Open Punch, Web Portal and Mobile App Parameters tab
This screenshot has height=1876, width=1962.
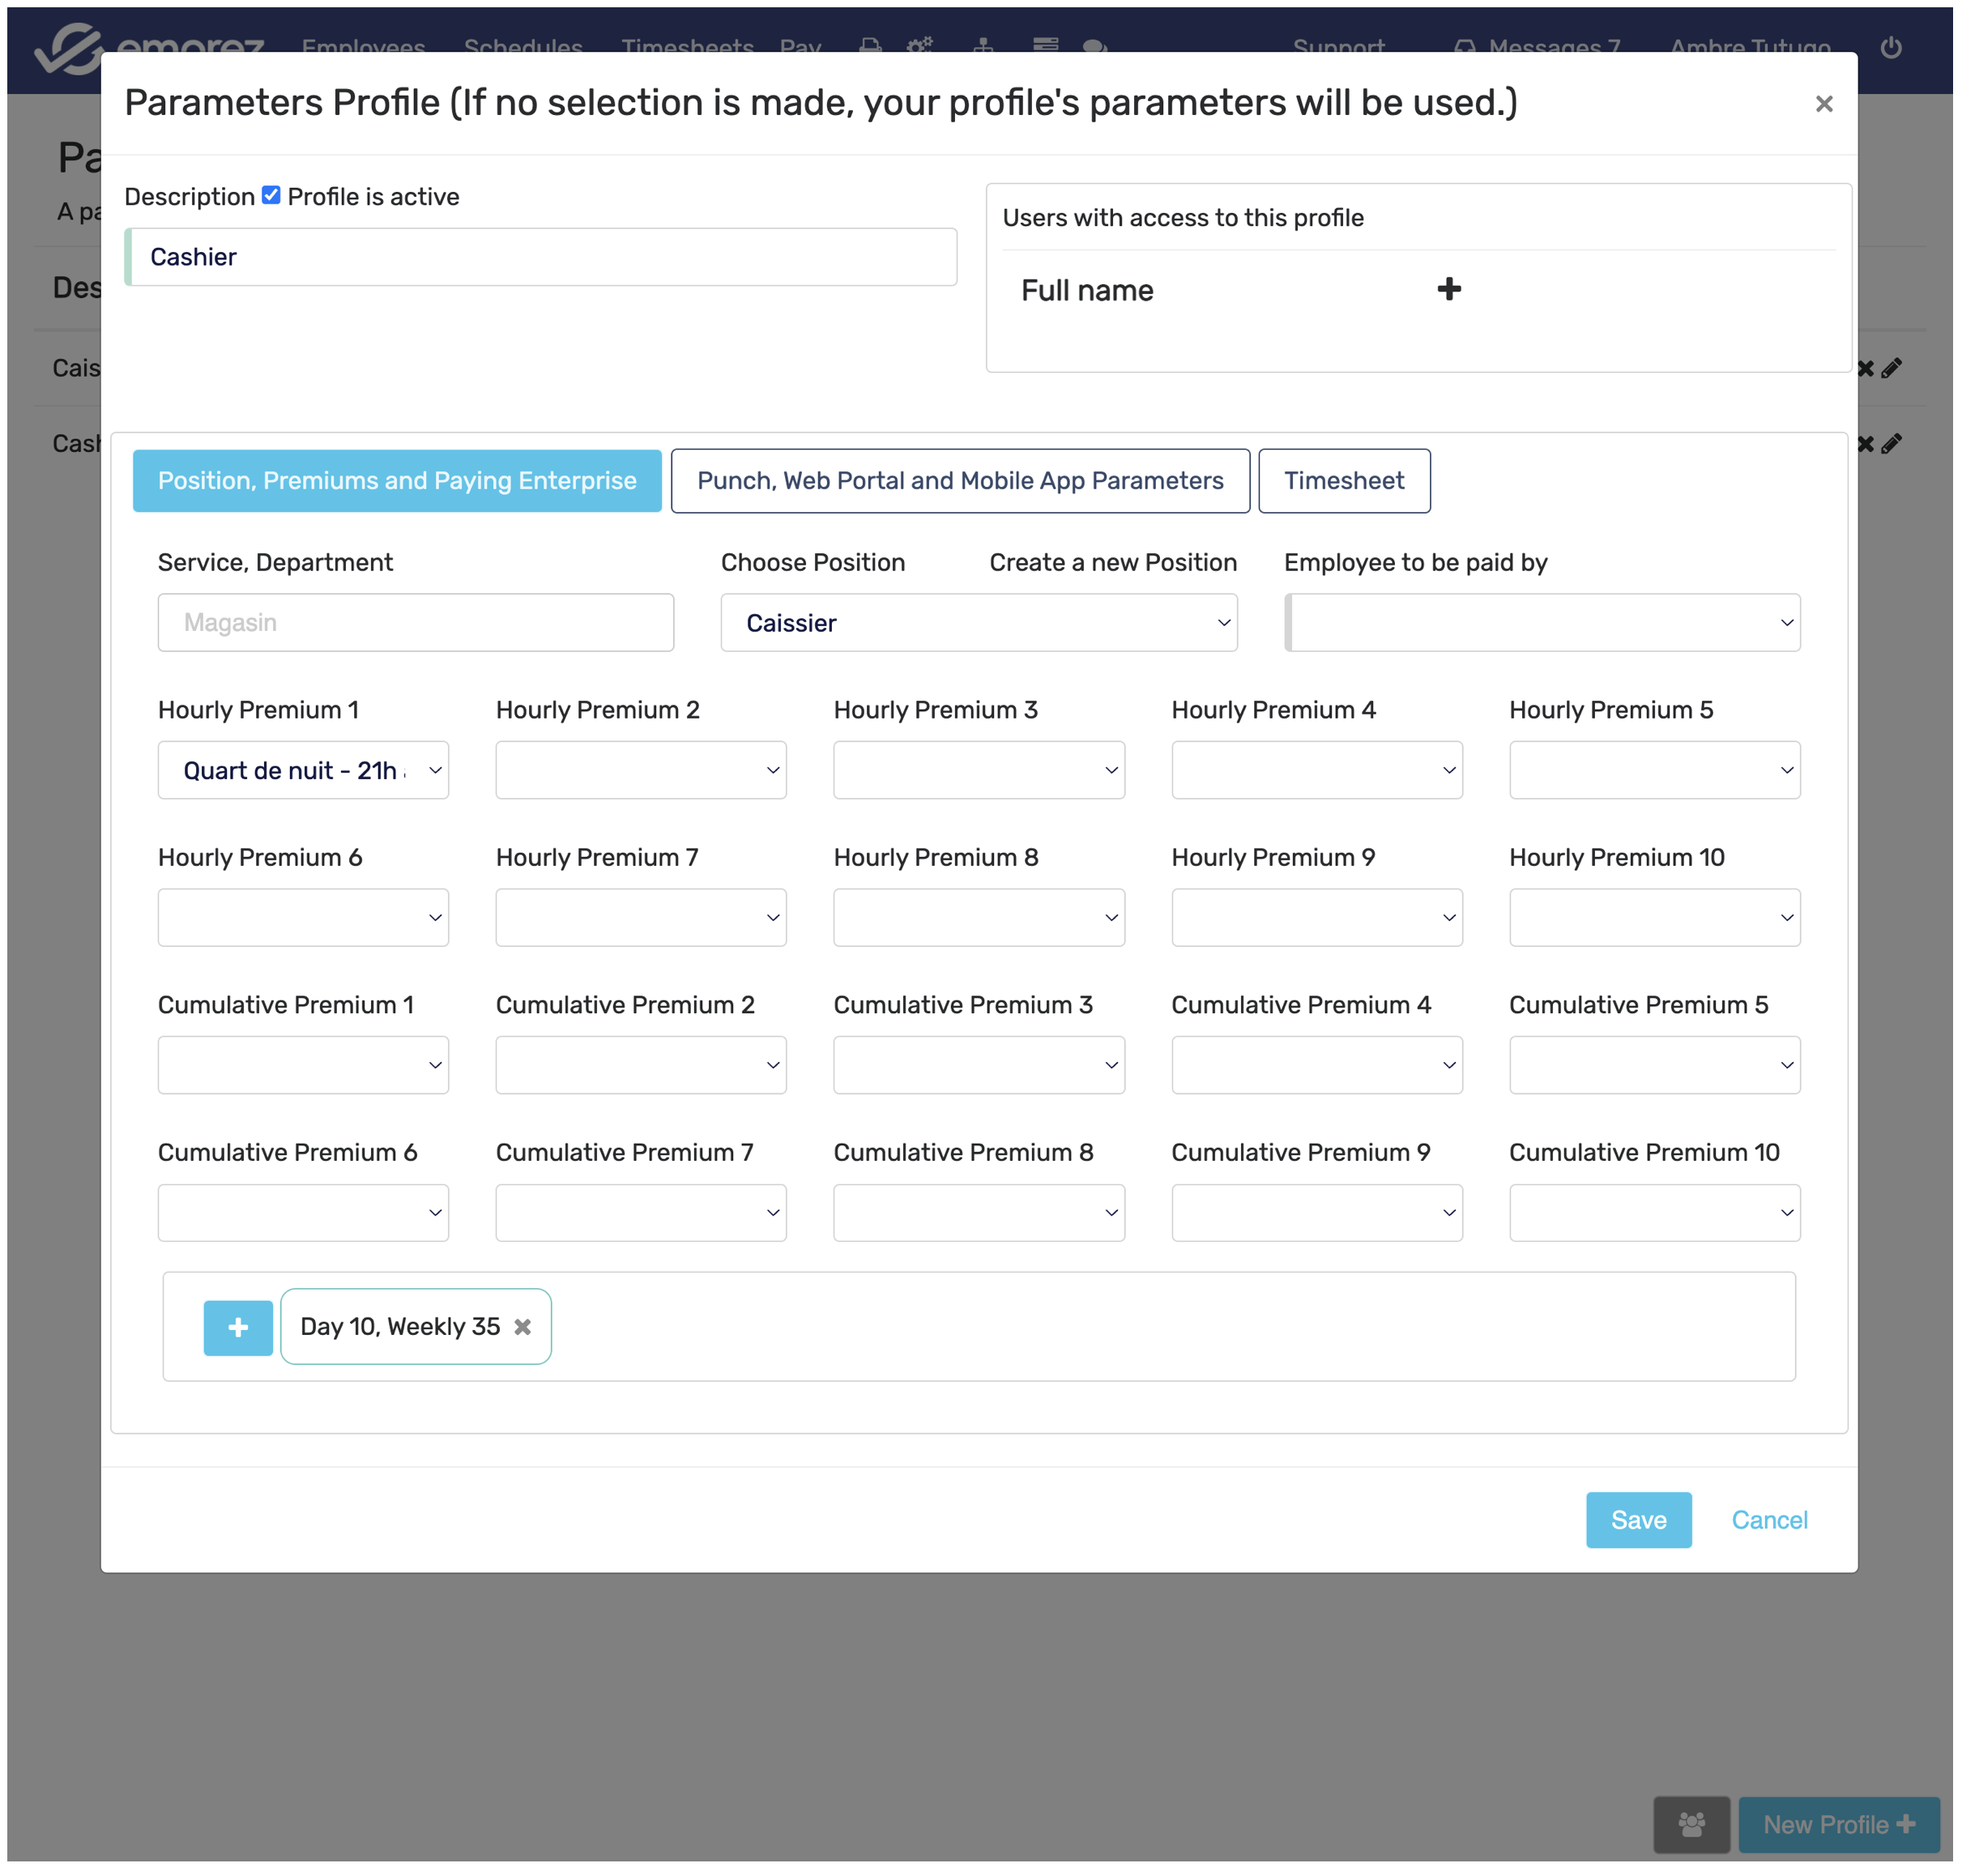[959, 481]
